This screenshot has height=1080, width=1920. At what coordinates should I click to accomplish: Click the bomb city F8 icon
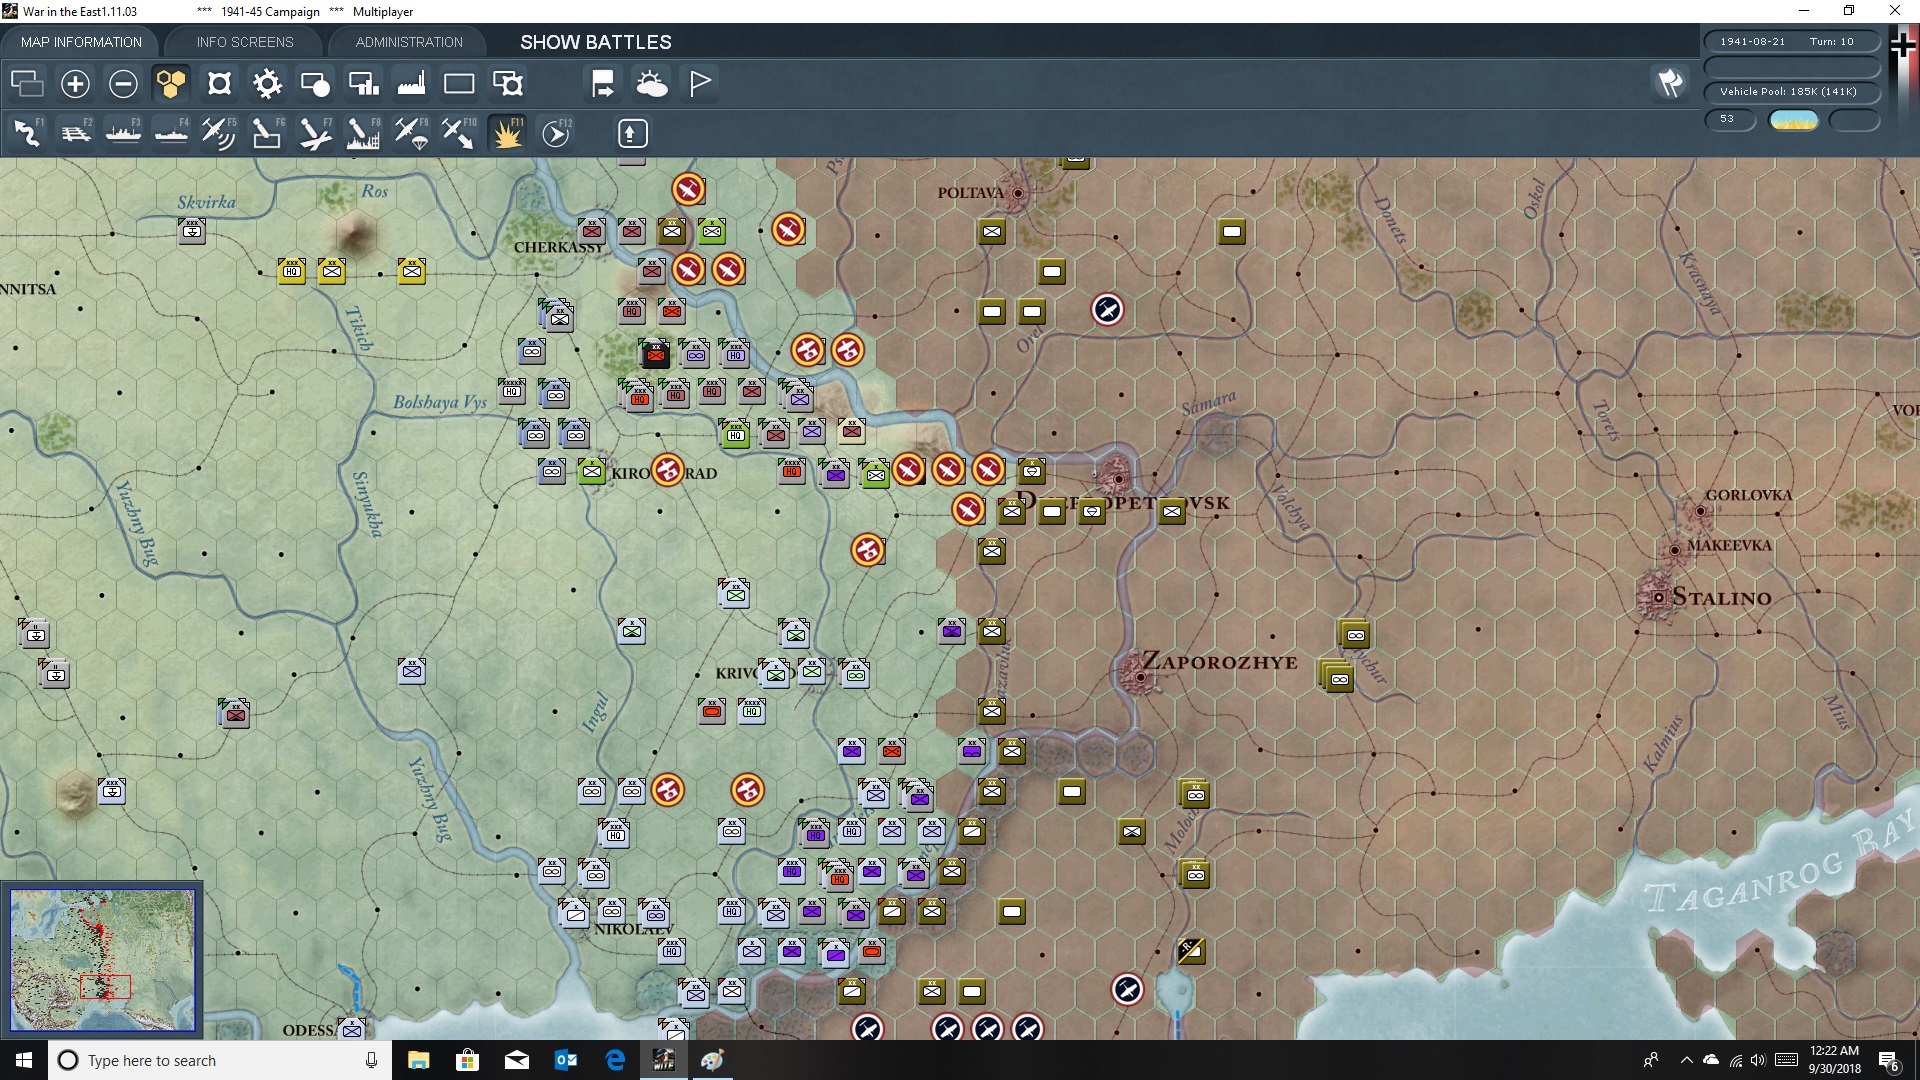coord(362,133)
